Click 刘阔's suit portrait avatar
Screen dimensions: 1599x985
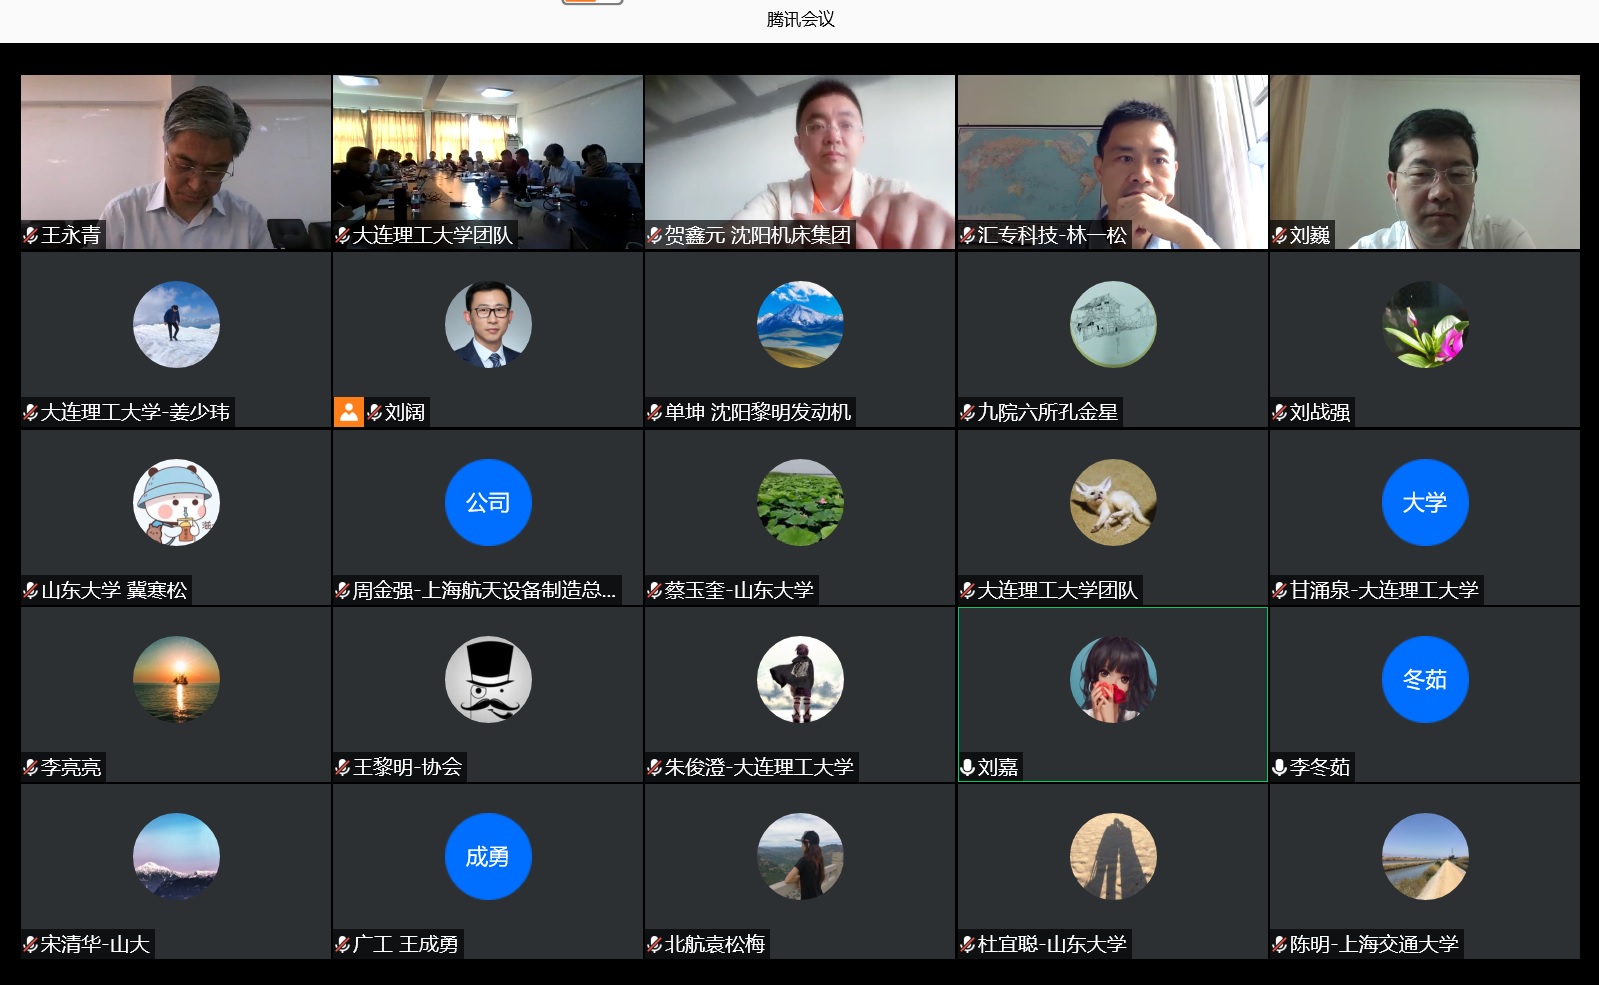(x=488, y=325)
